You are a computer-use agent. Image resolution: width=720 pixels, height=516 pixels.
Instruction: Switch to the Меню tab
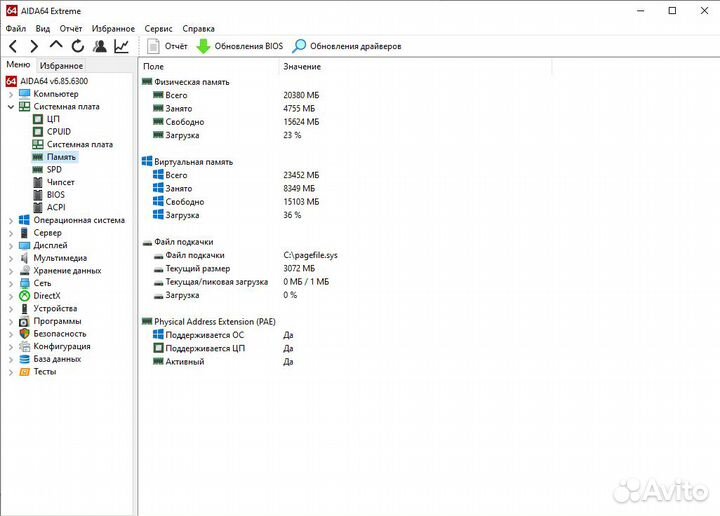18,65
